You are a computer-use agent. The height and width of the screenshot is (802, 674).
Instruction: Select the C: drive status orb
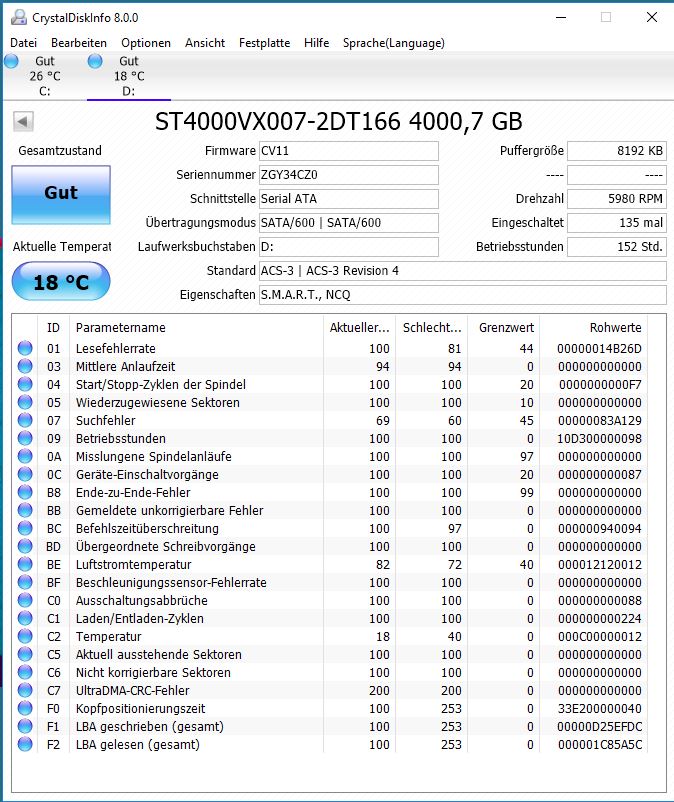11,61
